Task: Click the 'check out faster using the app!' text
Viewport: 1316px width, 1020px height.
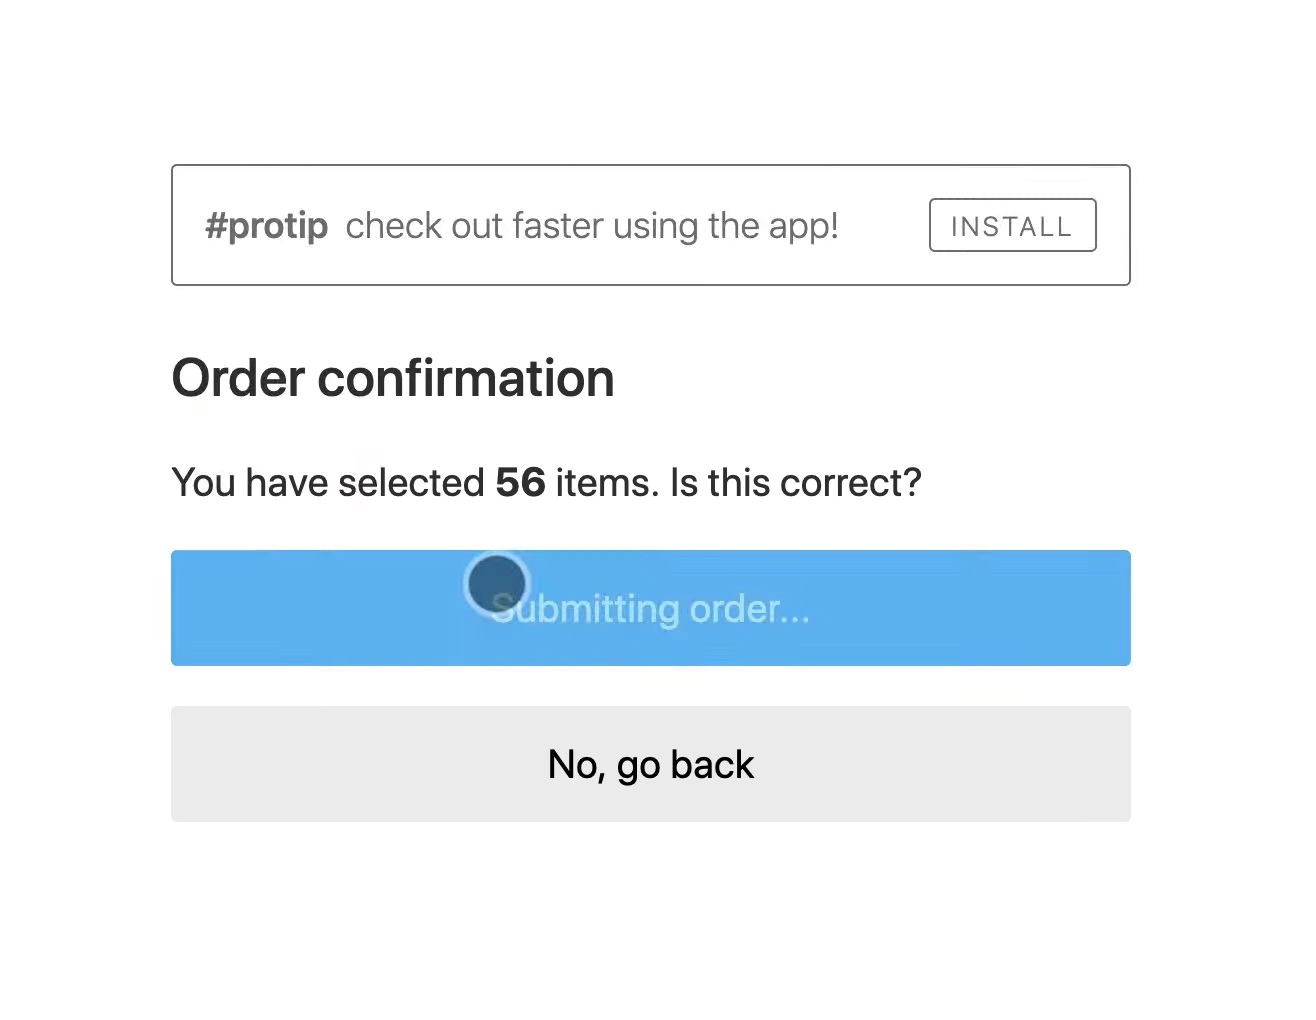Action: click(x=592, y=226)
